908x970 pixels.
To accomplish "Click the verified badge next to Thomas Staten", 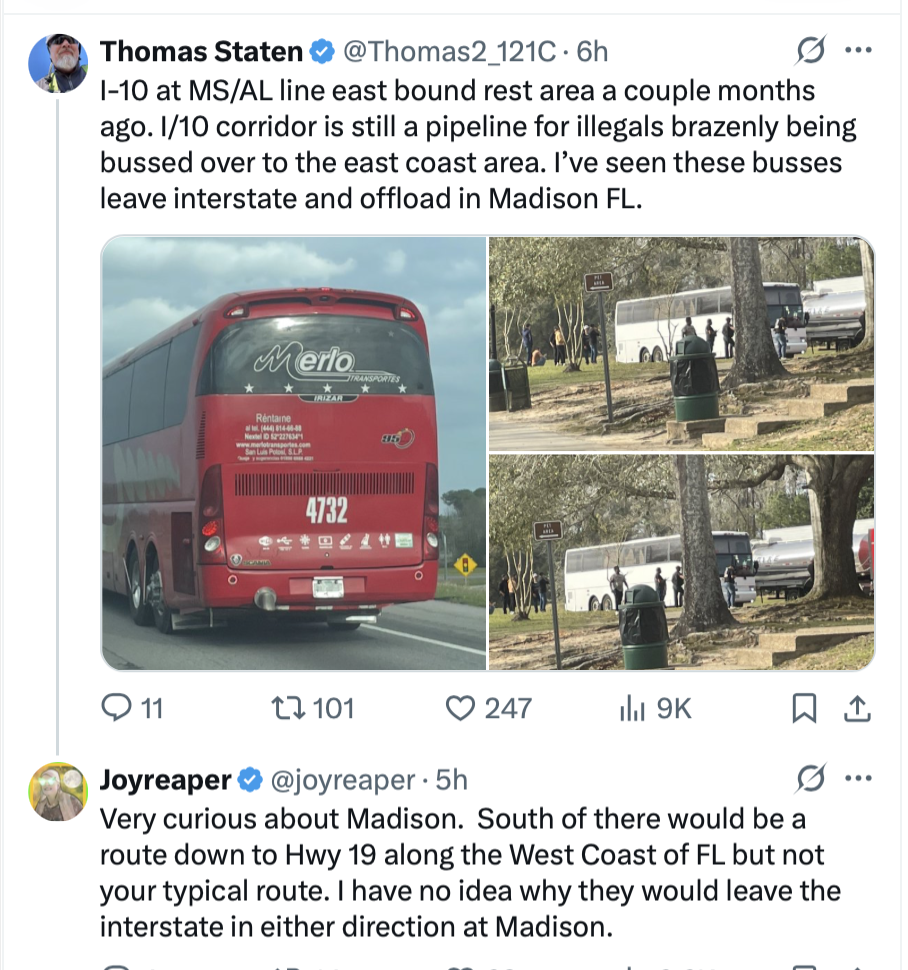I will point(321,51).
